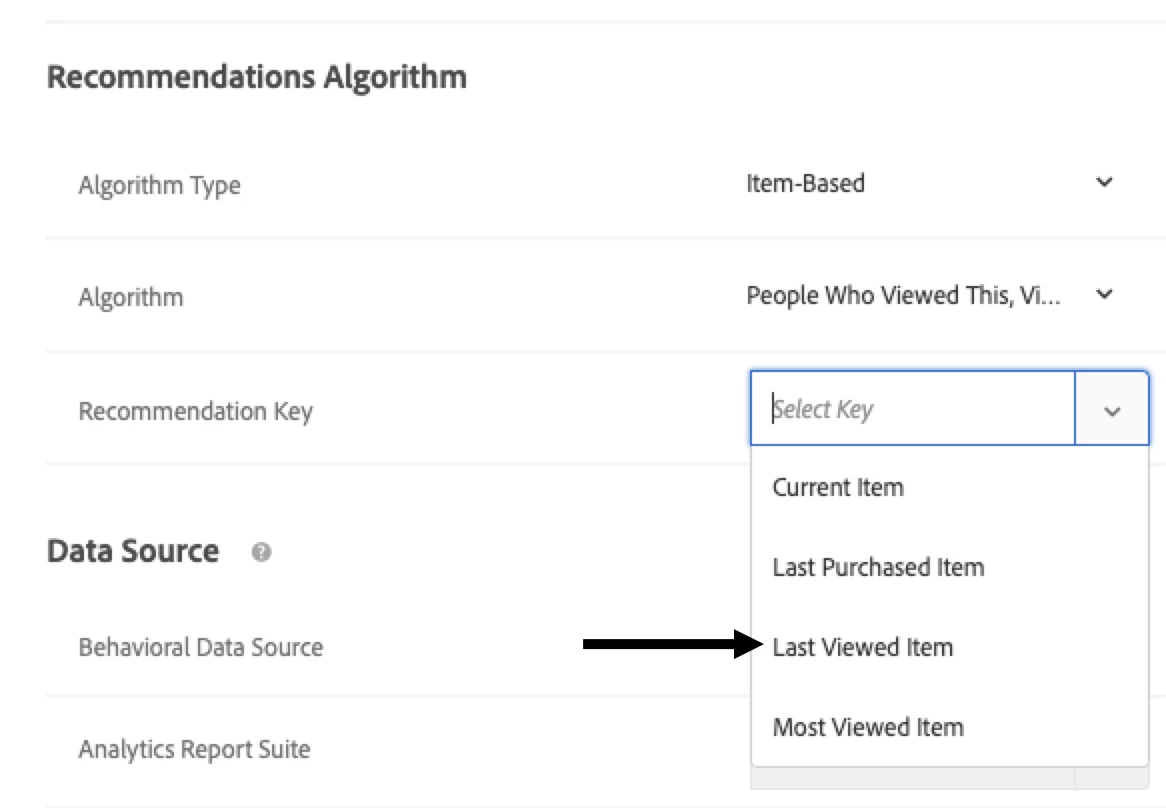Choose Current Item from the key list
The width and height of the screenshot is (1166, 808).
[838, 488]
